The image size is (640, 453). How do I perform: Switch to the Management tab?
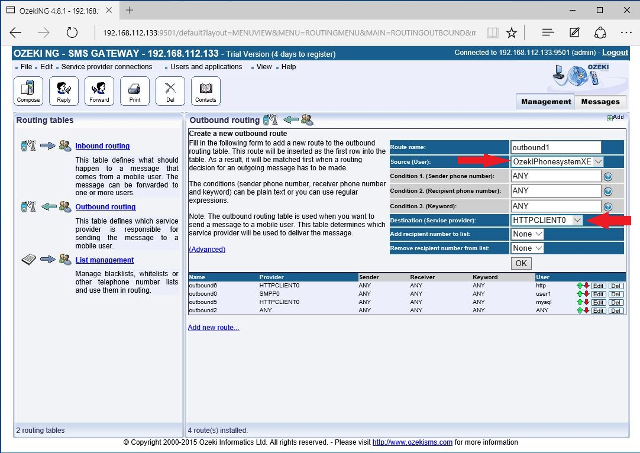(x=546, y=102)
